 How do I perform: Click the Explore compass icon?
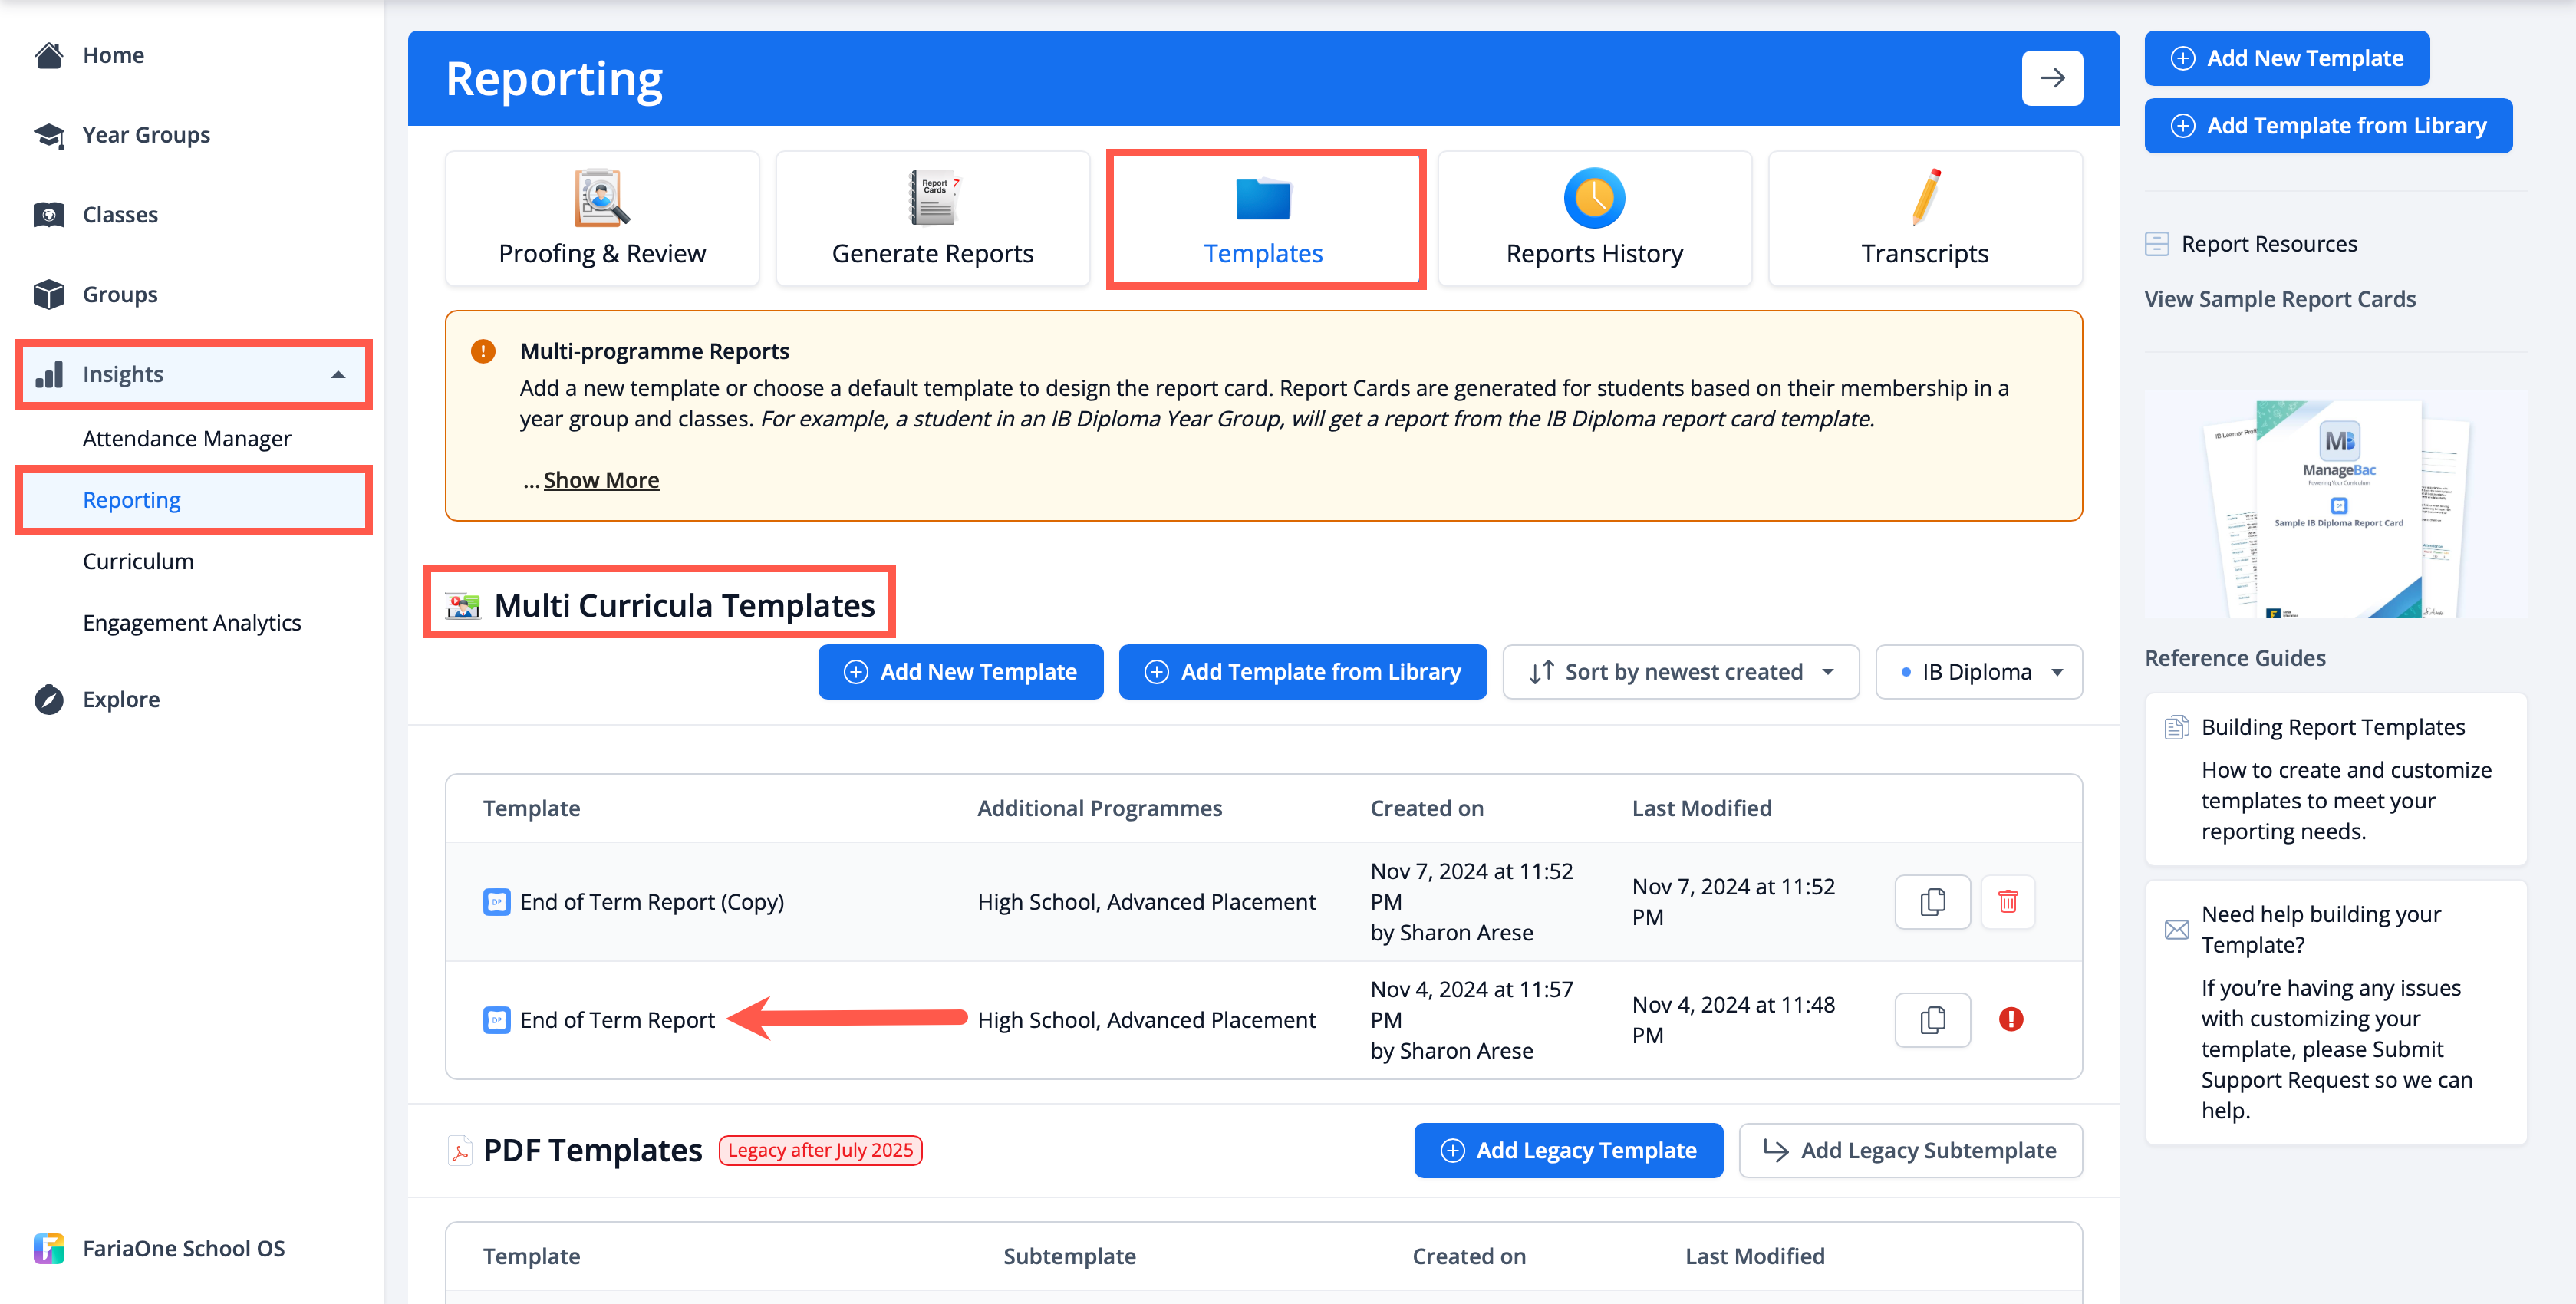point(48,699)
